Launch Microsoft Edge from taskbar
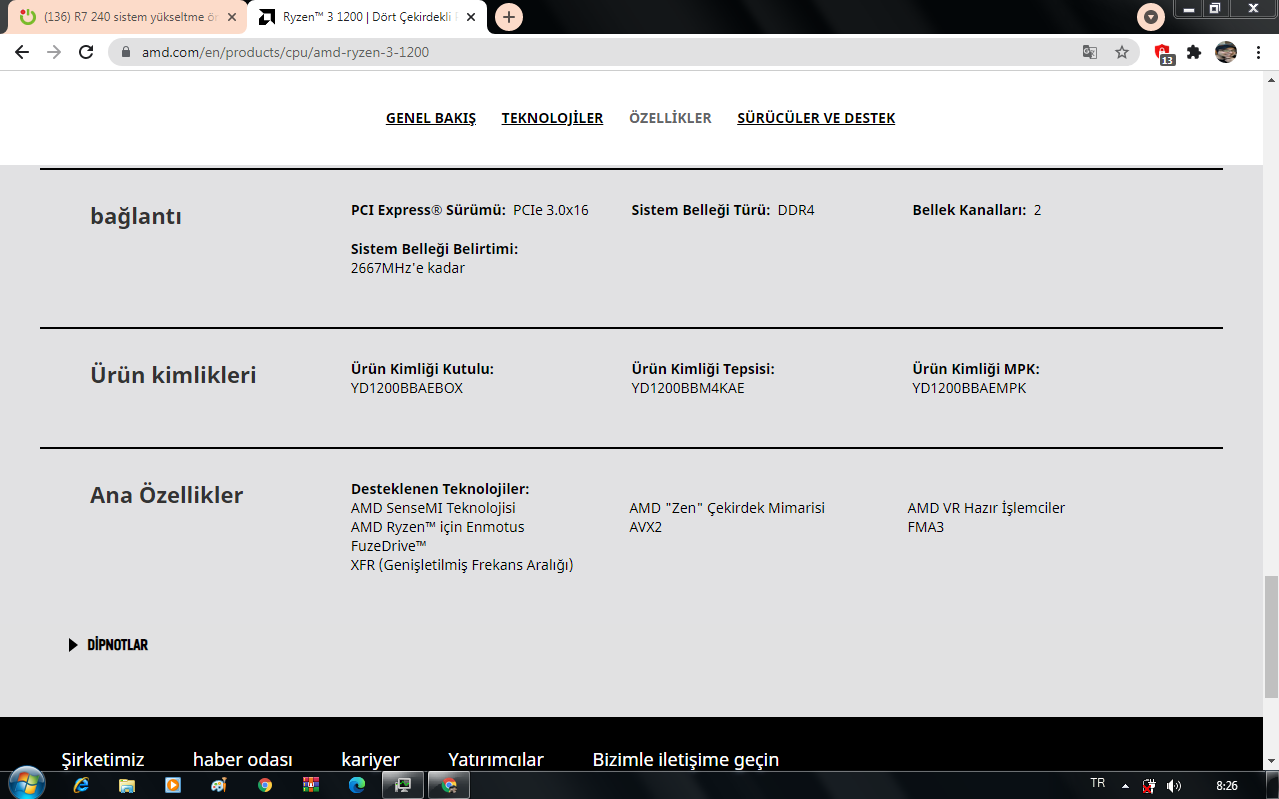 (357, 785)
